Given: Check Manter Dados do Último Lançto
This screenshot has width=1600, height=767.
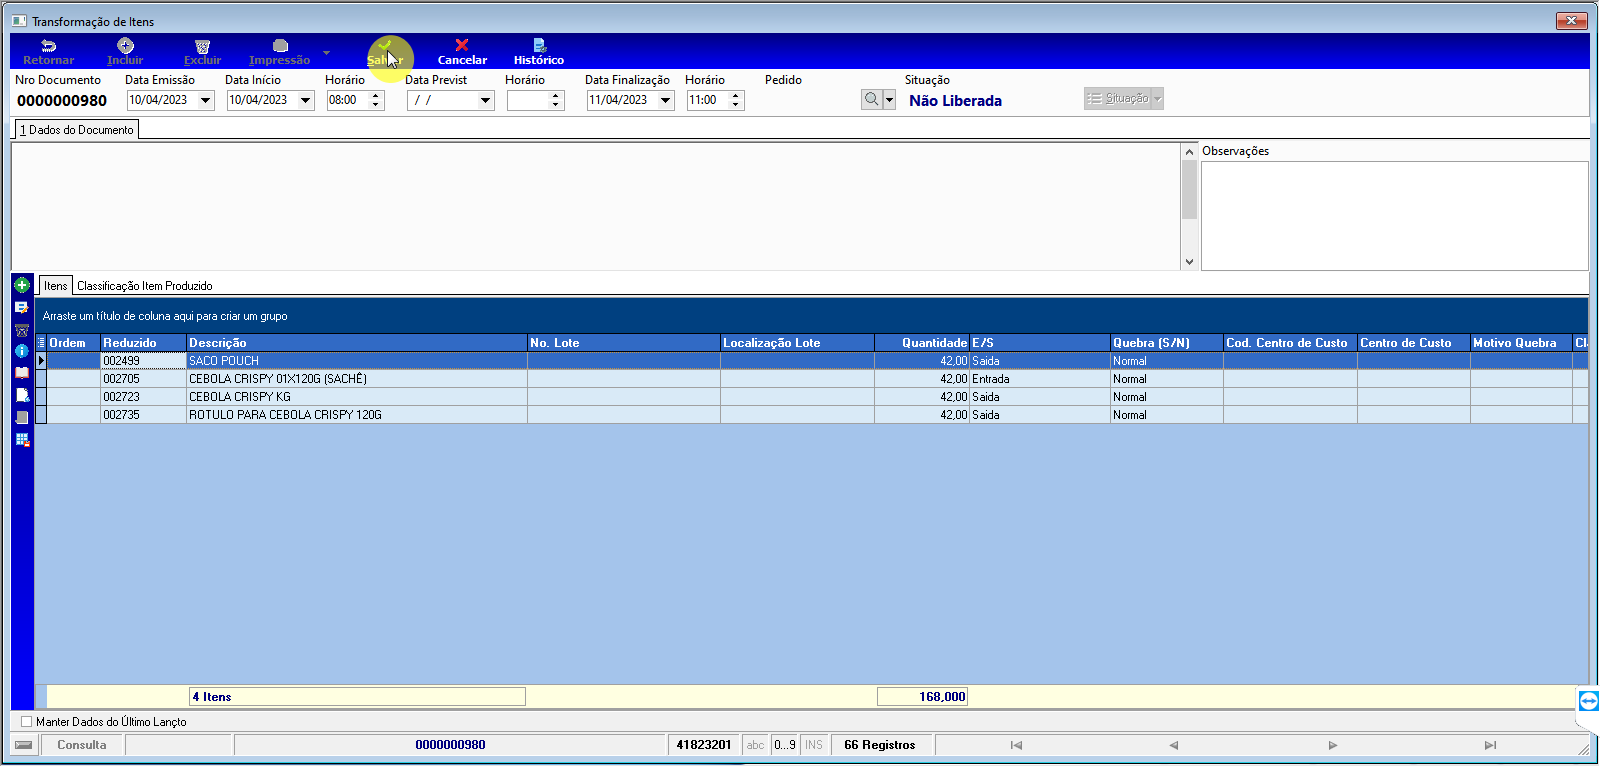Looking at the screenshot, I should pyautogui.click(x=27, y=721).
